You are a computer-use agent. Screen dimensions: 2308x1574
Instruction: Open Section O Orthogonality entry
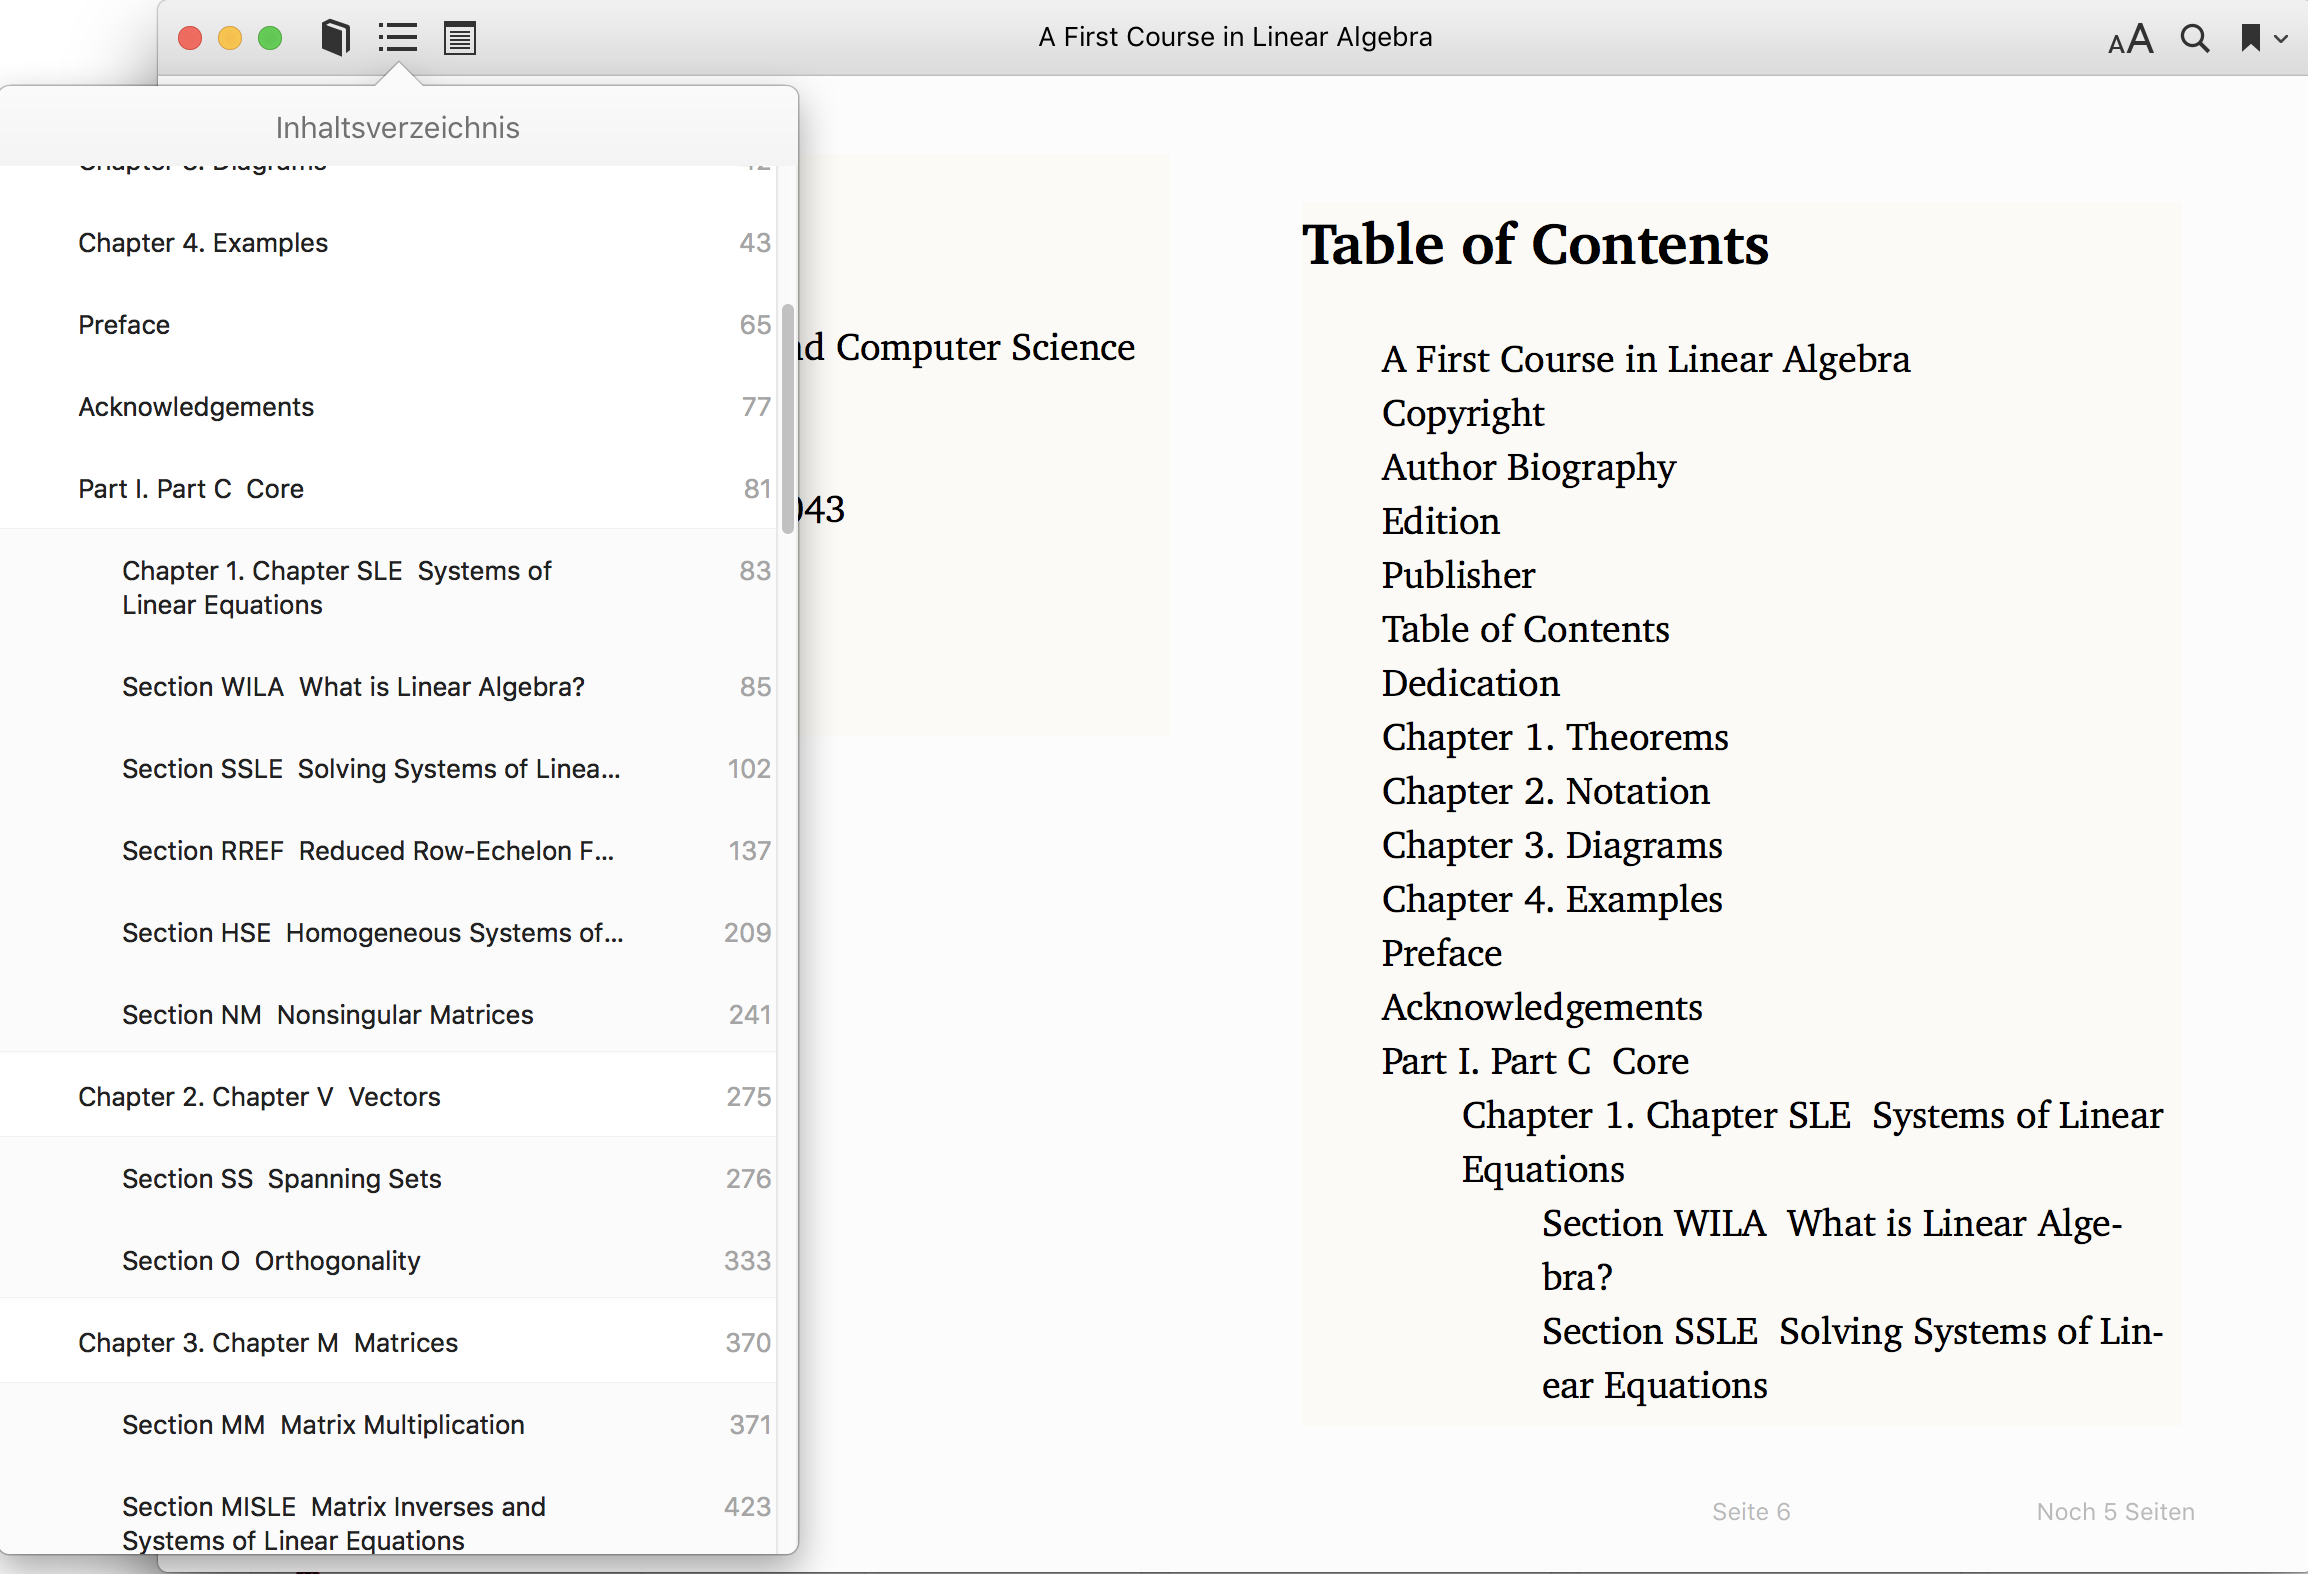271,1261
